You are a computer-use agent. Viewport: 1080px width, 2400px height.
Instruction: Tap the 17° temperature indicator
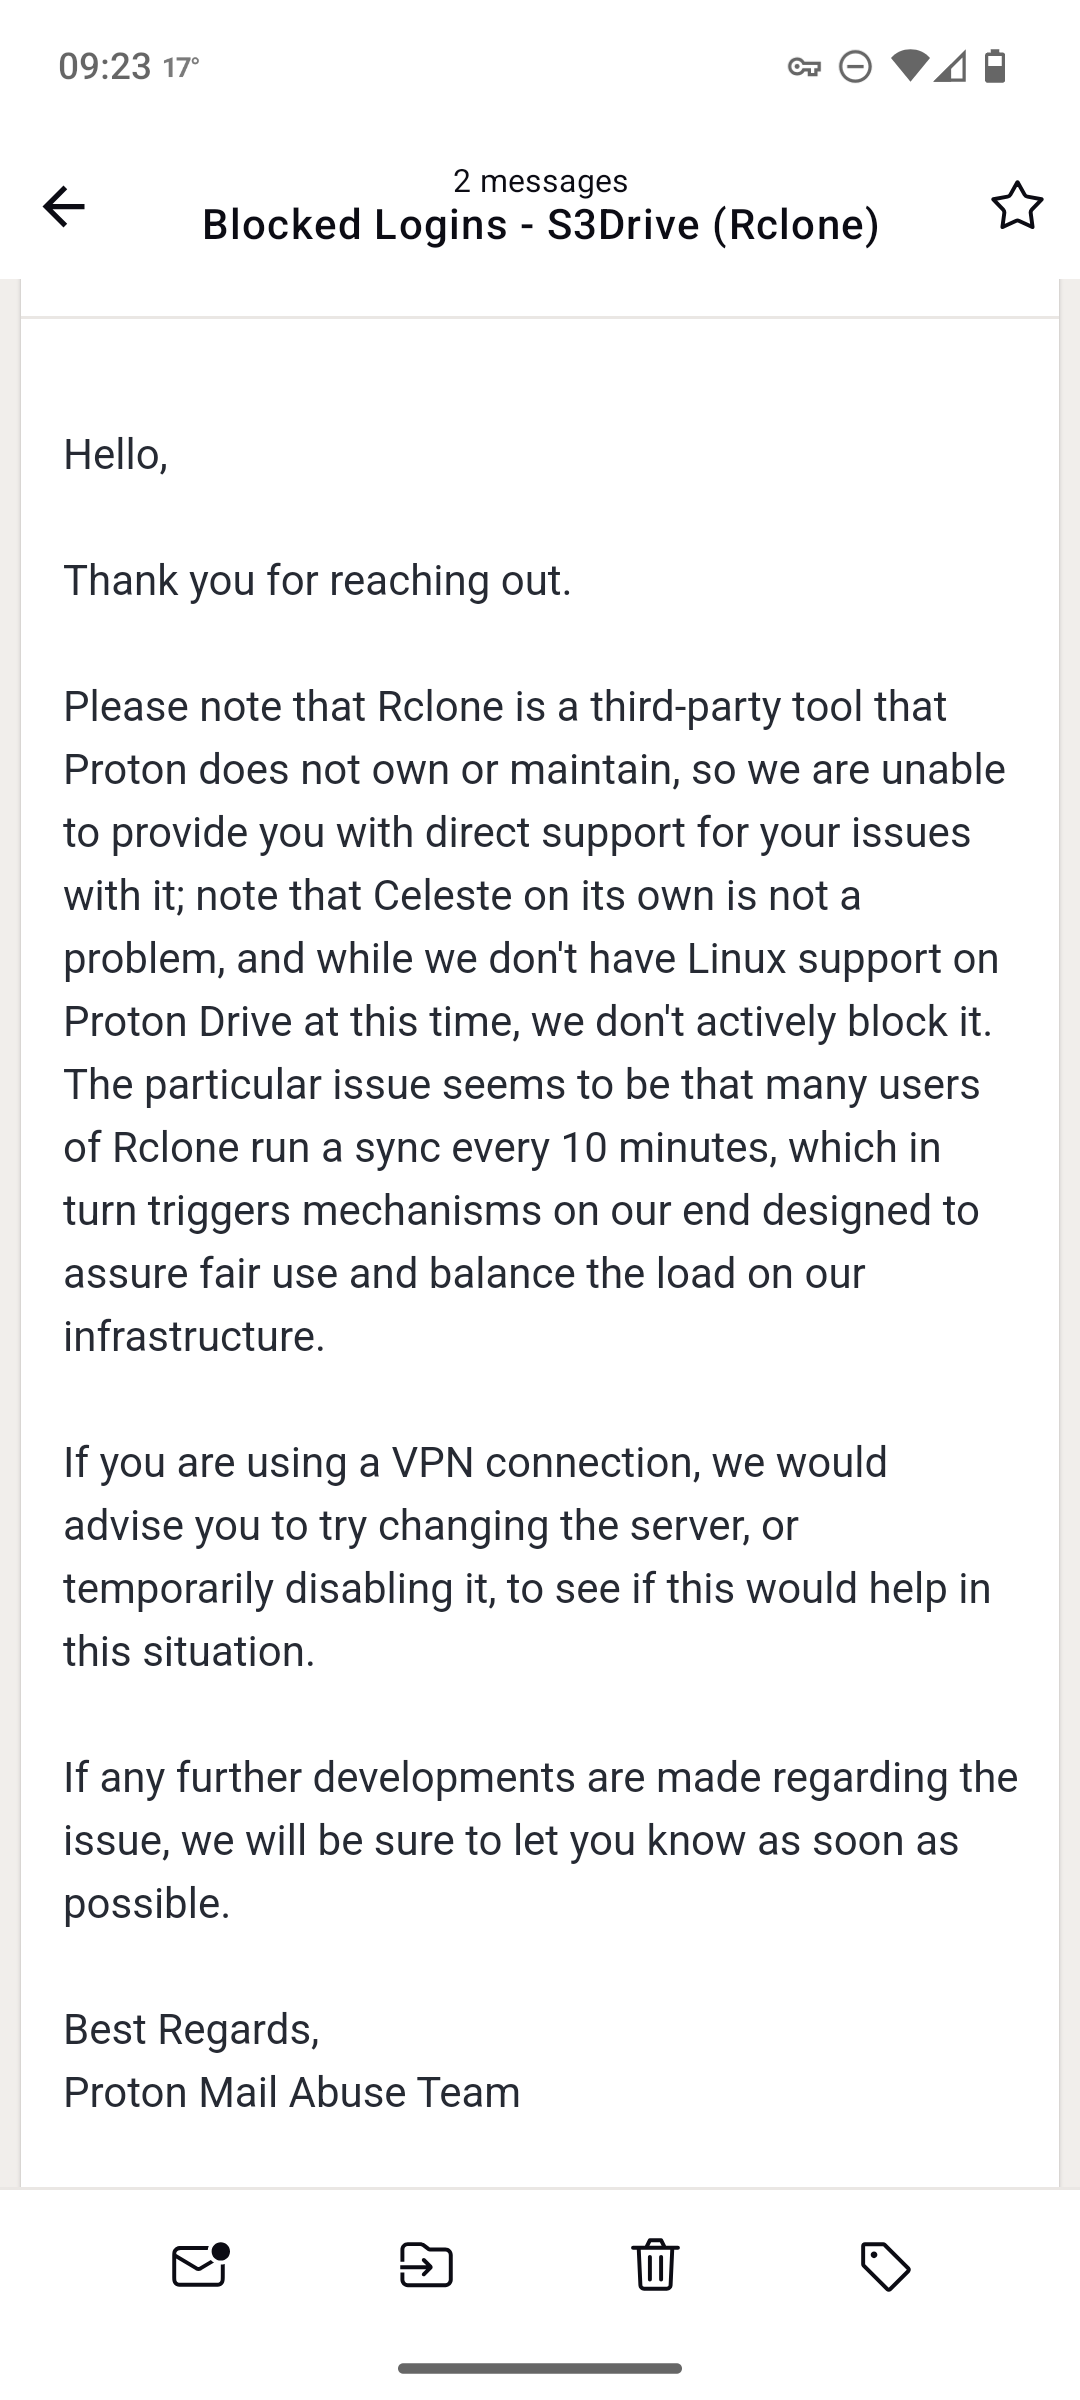181,67
